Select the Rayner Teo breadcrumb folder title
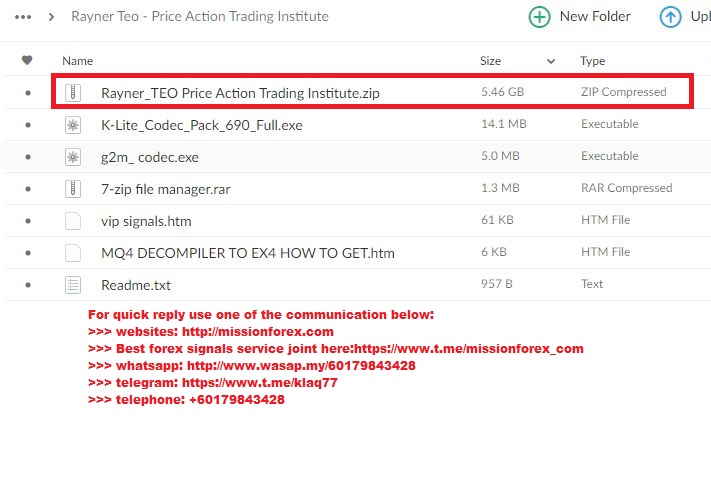The width and height of the screenshot is (711, 481). [x=200, y=17]
